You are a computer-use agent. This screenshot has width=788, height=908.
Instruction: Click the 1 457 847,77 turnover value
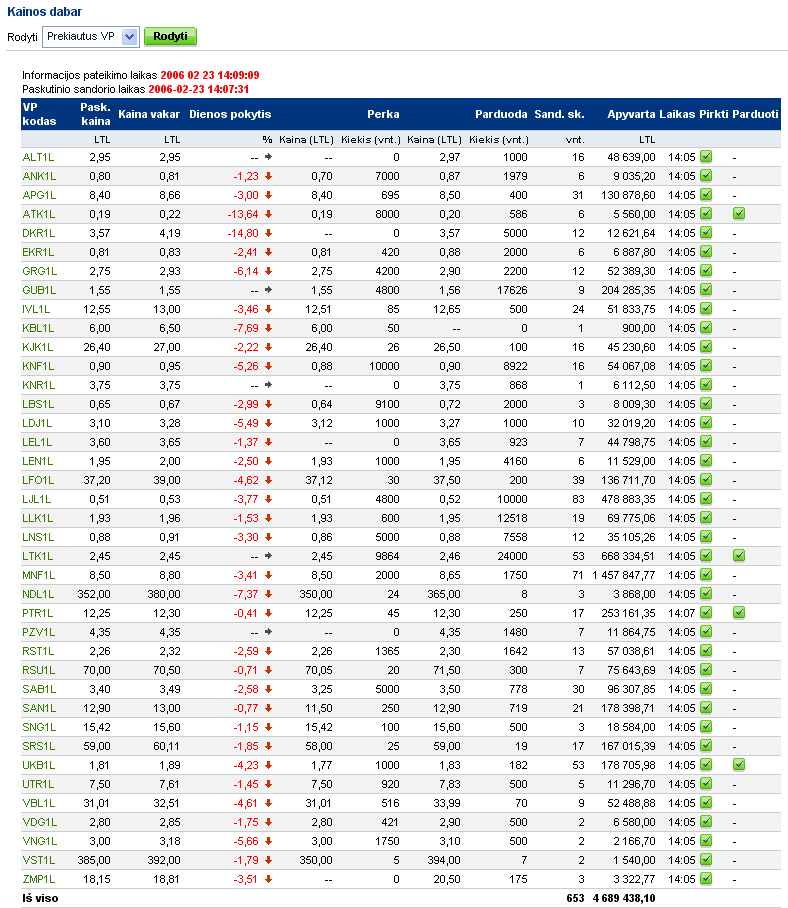pyautogui.click(x=624, y=575)
